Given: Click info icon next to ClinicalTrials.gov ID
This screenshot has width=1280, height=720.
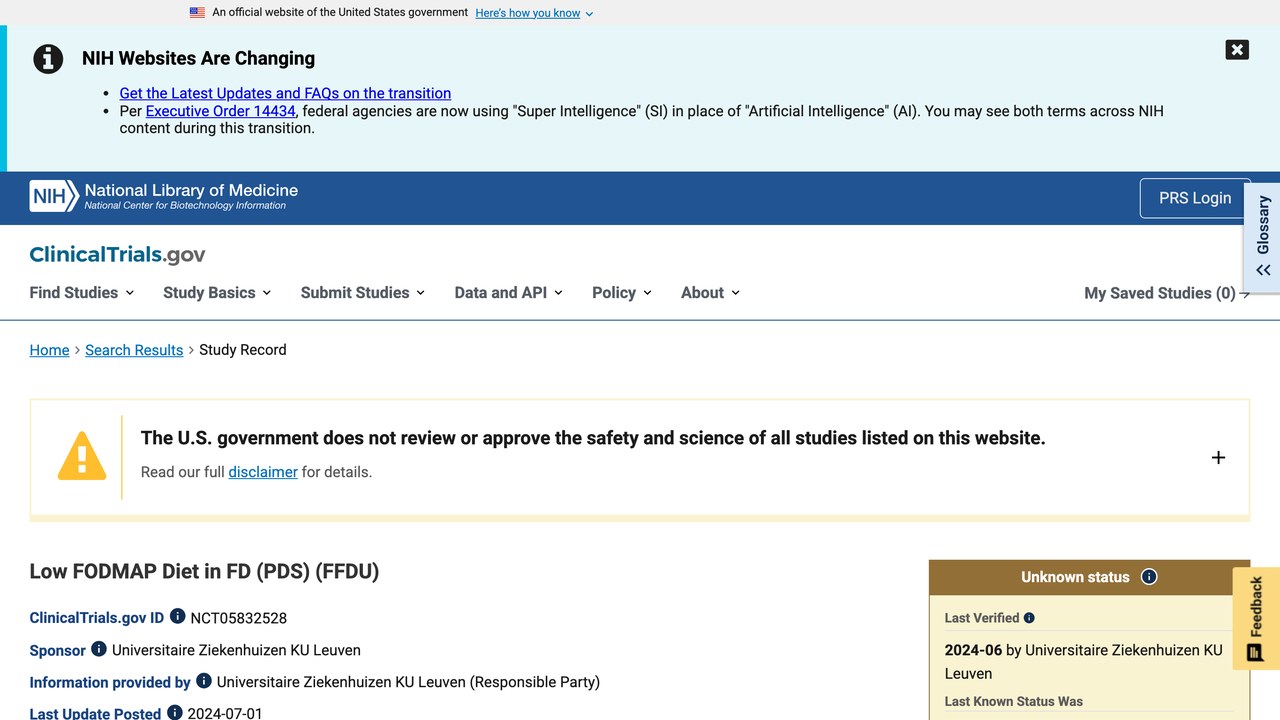Looking at the screenshot, I should click(177, 616).
